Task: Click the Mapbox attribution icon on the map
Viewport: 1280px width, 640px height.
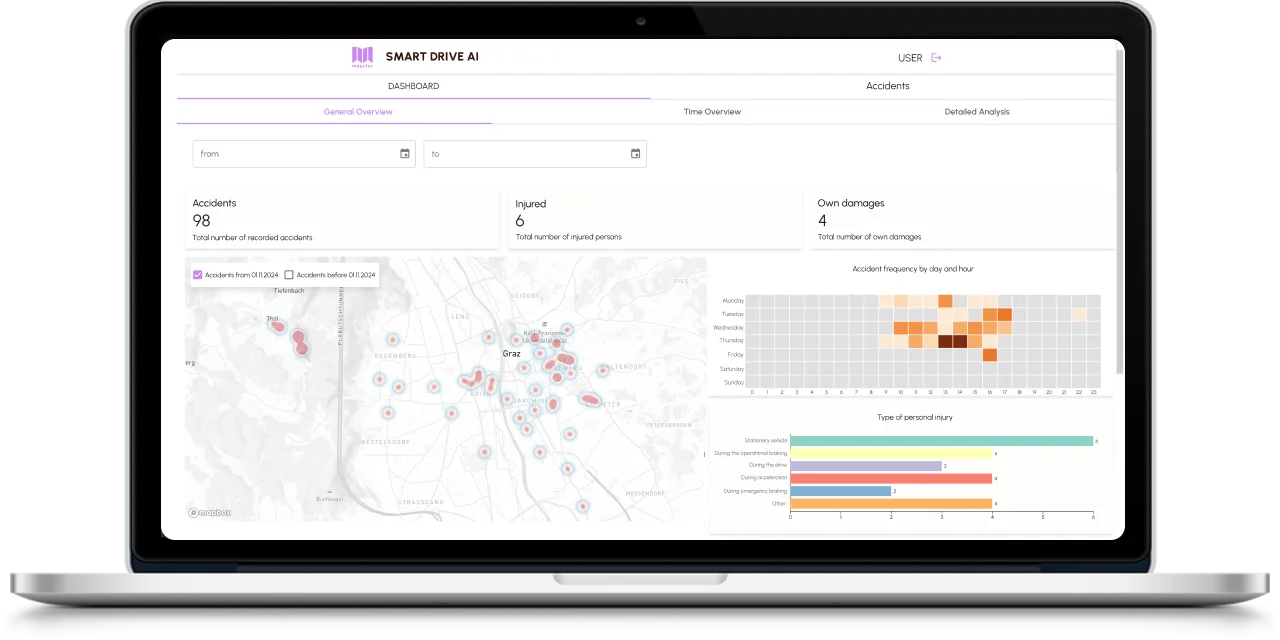Action: [x=192, y=512]
